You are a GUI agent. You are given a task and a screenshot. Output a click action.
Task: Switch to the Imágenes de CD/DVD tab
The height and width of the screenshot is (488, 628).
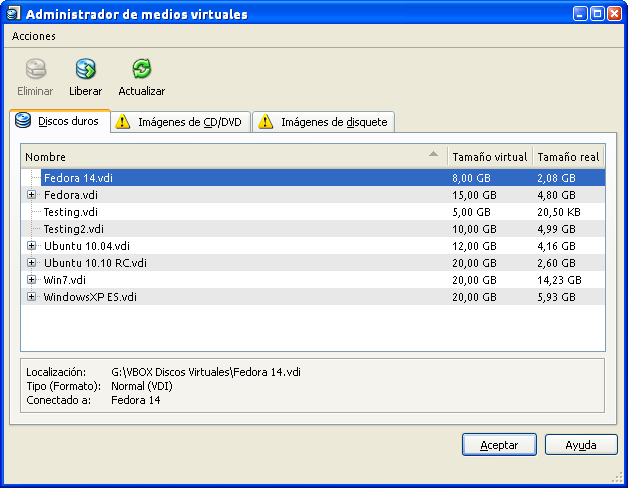click(x=181, y=122)
